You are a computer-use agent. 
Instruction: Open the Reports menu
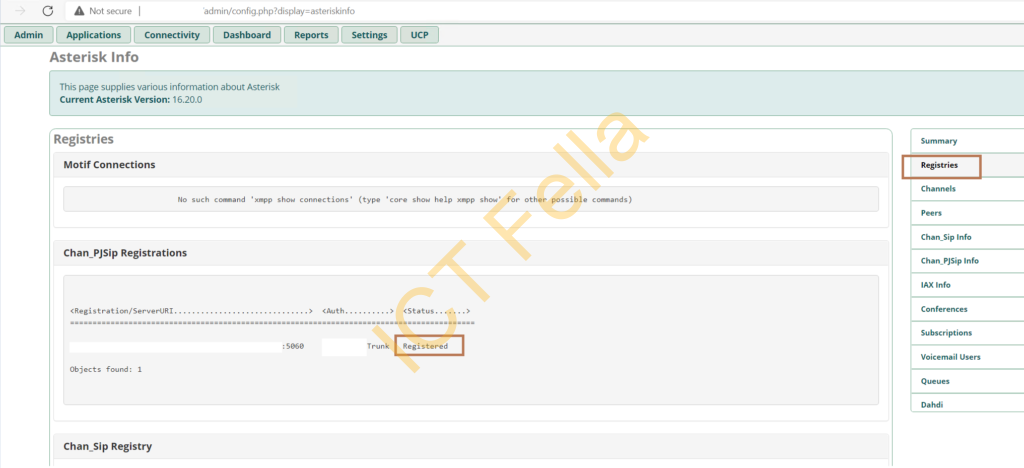[x=311, y=35]
